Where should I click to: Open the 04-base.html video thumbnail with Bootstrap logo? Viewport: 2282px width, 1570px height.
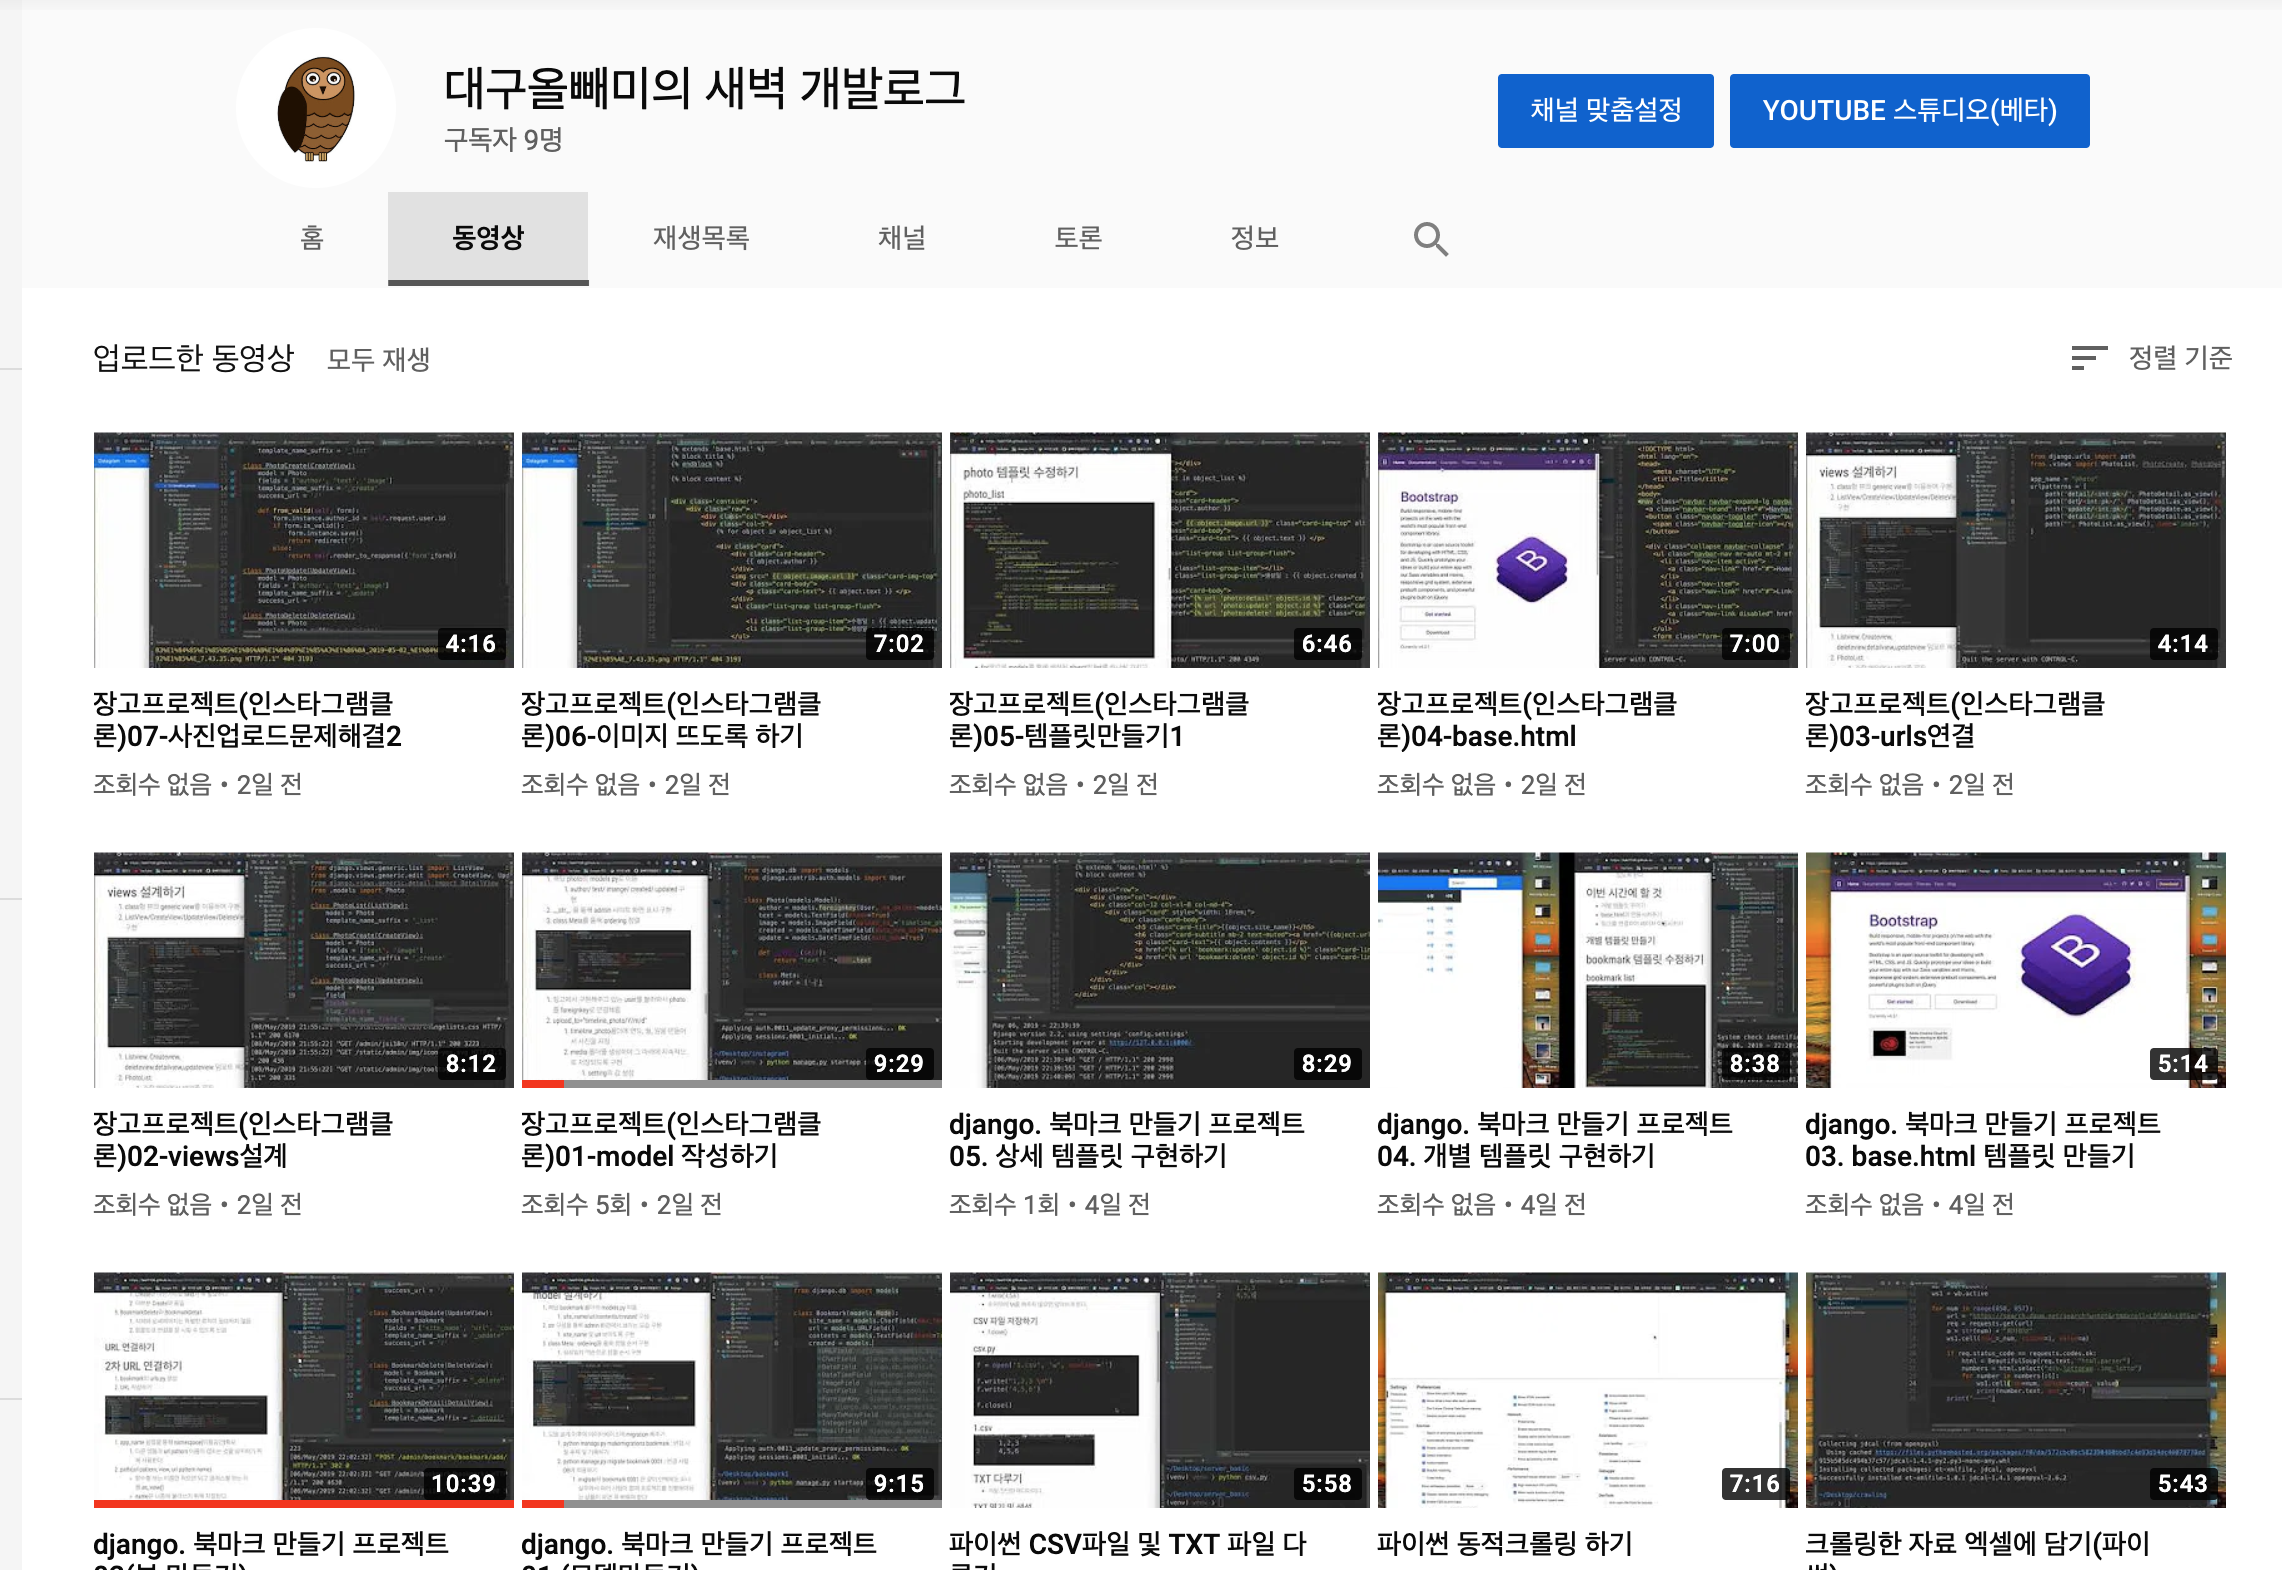point(1587,549)
